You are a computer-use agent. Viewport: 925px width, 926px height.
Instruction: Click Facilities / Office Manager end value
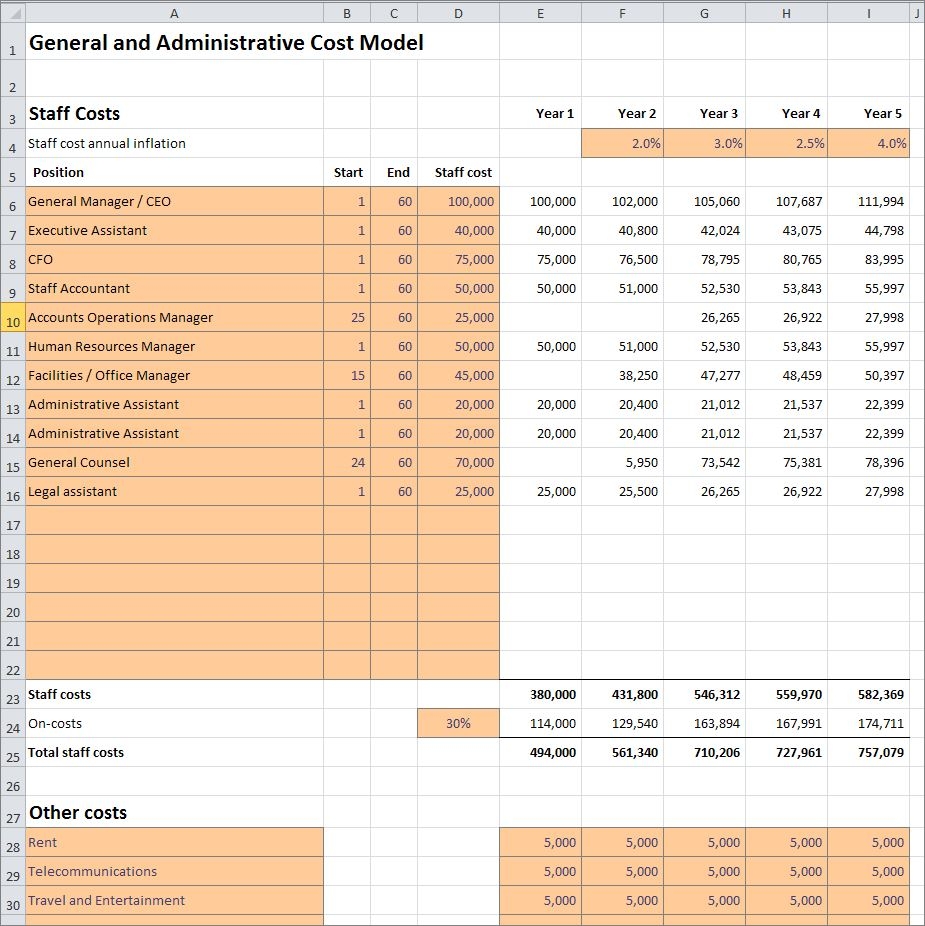[x=394, y=376]
